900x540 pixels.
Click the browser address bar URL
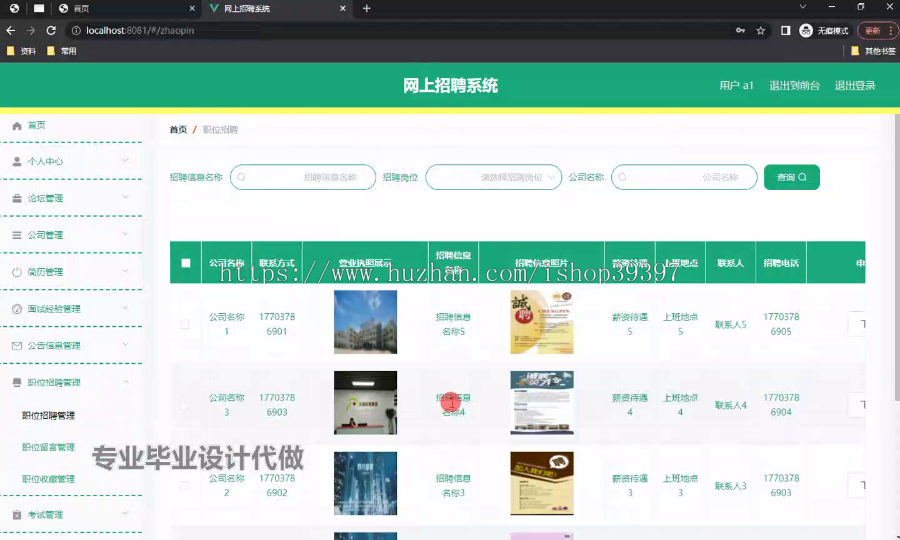(140, 30)
